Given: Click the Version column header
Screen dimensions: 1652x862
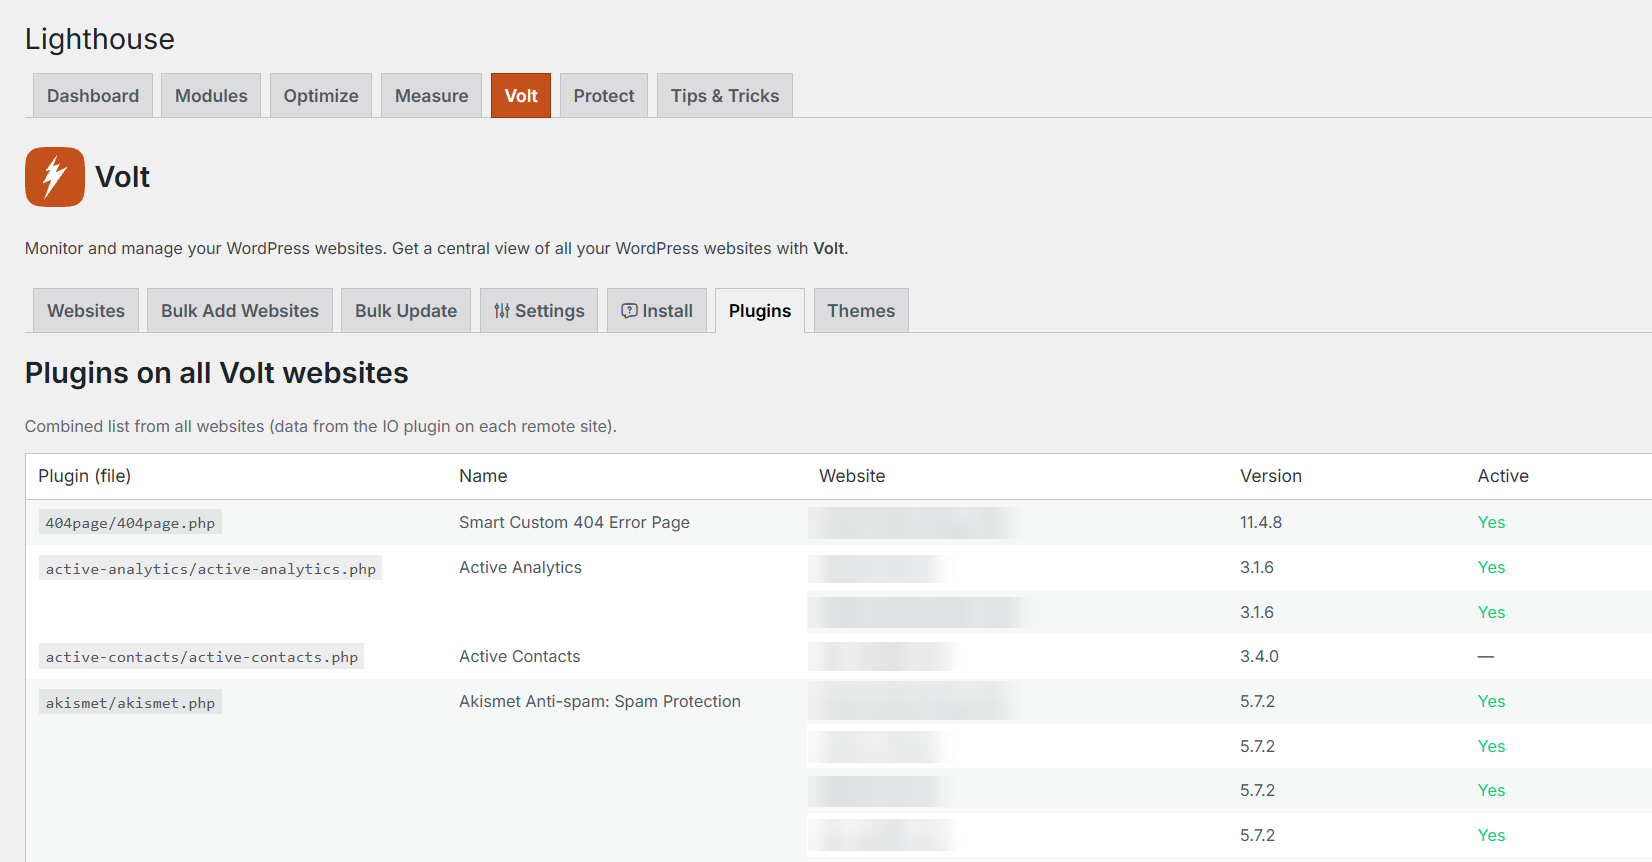Looking at the screenshot, I should (1271, 476).
